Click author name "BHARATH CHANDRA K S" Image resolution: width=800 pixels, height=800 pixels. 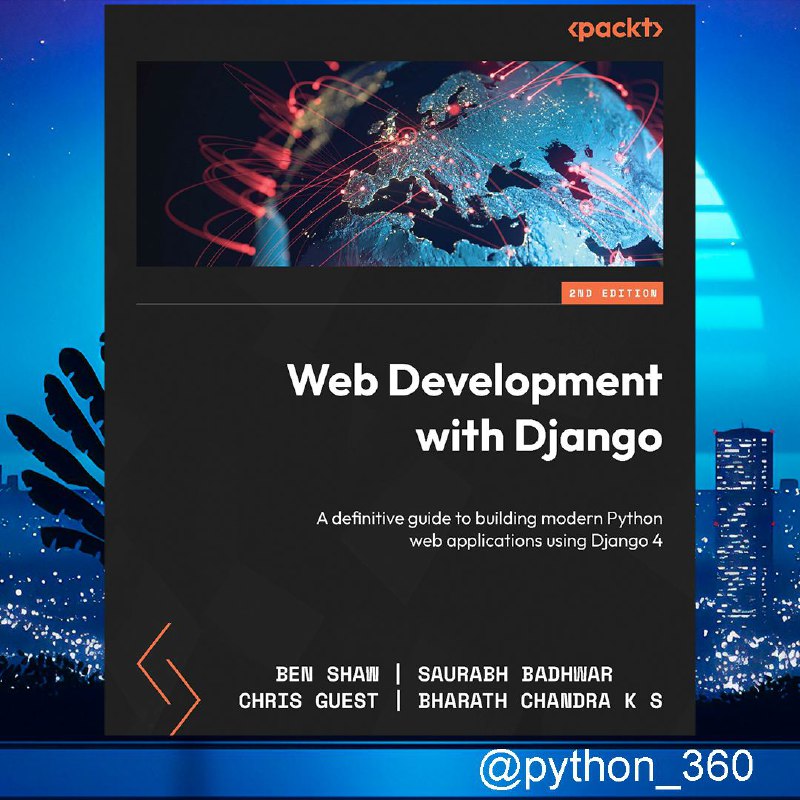[540, 701]
